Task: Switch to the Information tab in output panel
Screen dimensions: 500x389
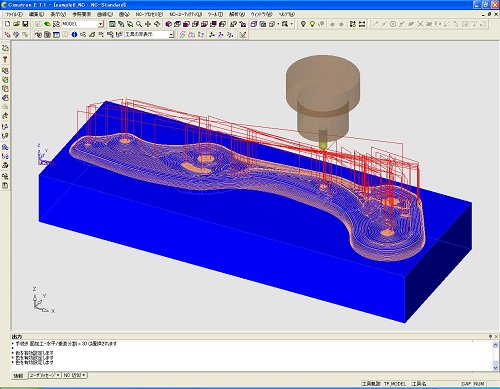Action: (x=18, y=375)
